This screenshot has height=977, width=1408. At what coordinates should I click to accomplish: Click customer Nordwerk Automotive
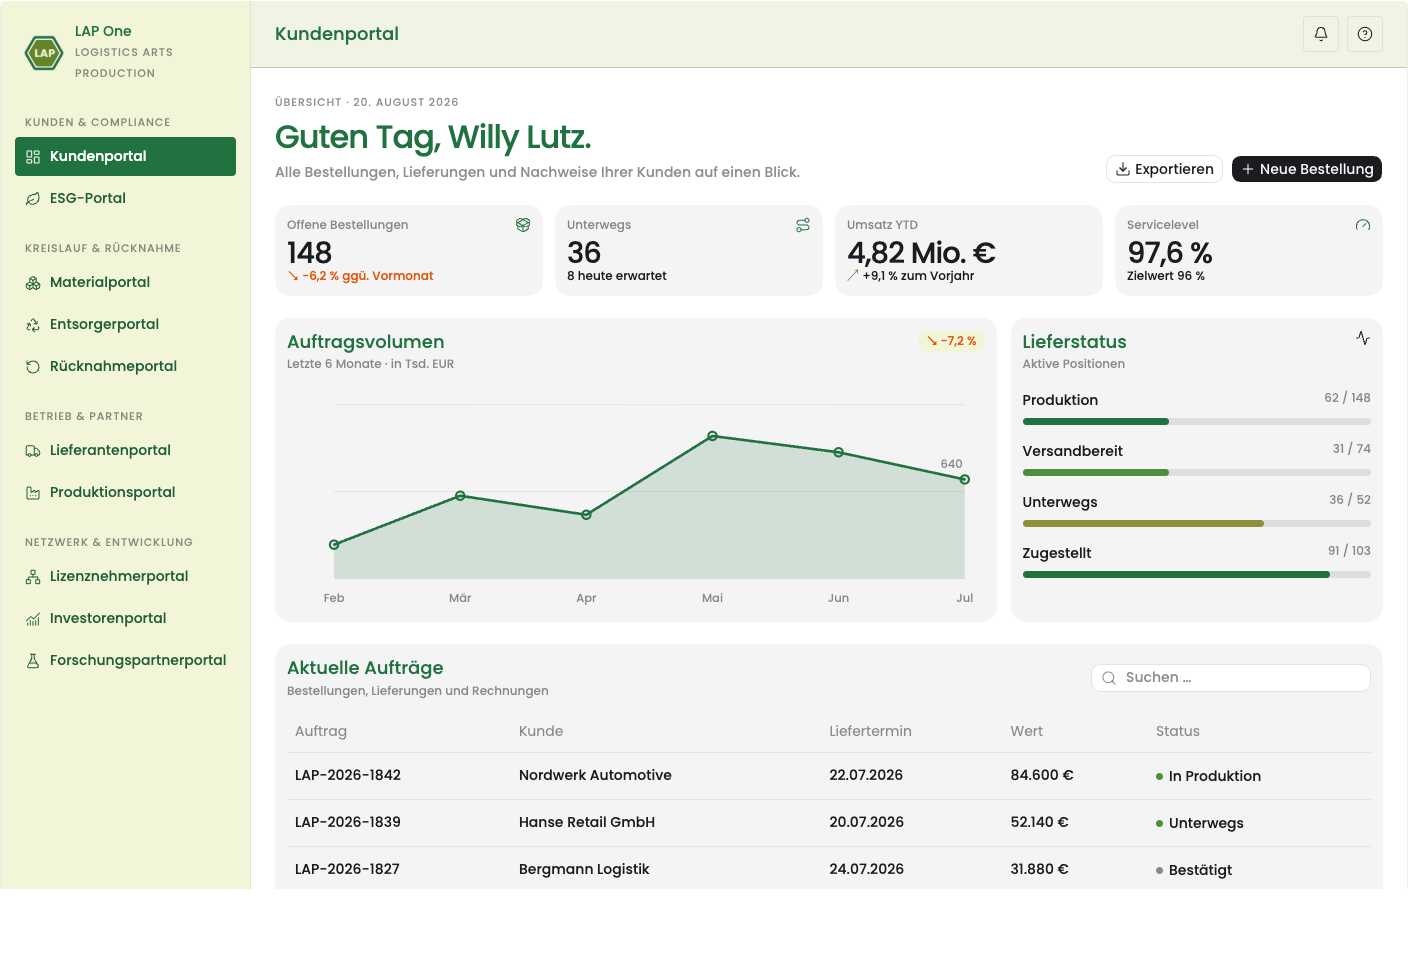click(595, 775)
